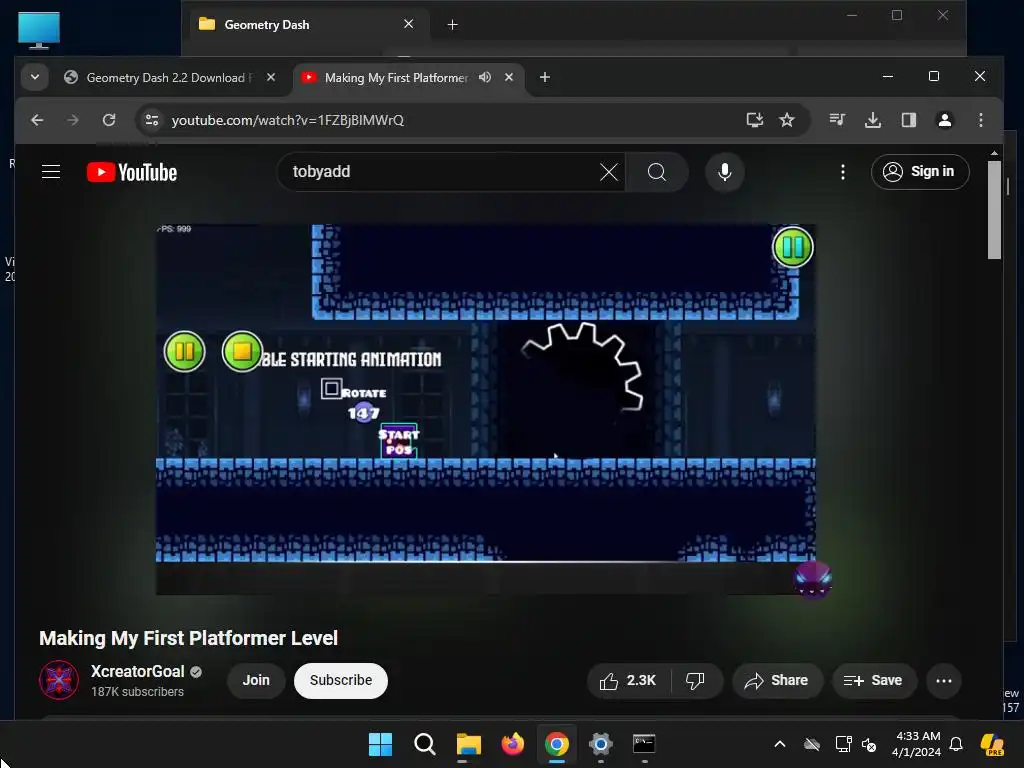Click the page vertical scrollbar thumb
Image resolution: width=1024 pixels, height=768 pixels.
(994, 209)
